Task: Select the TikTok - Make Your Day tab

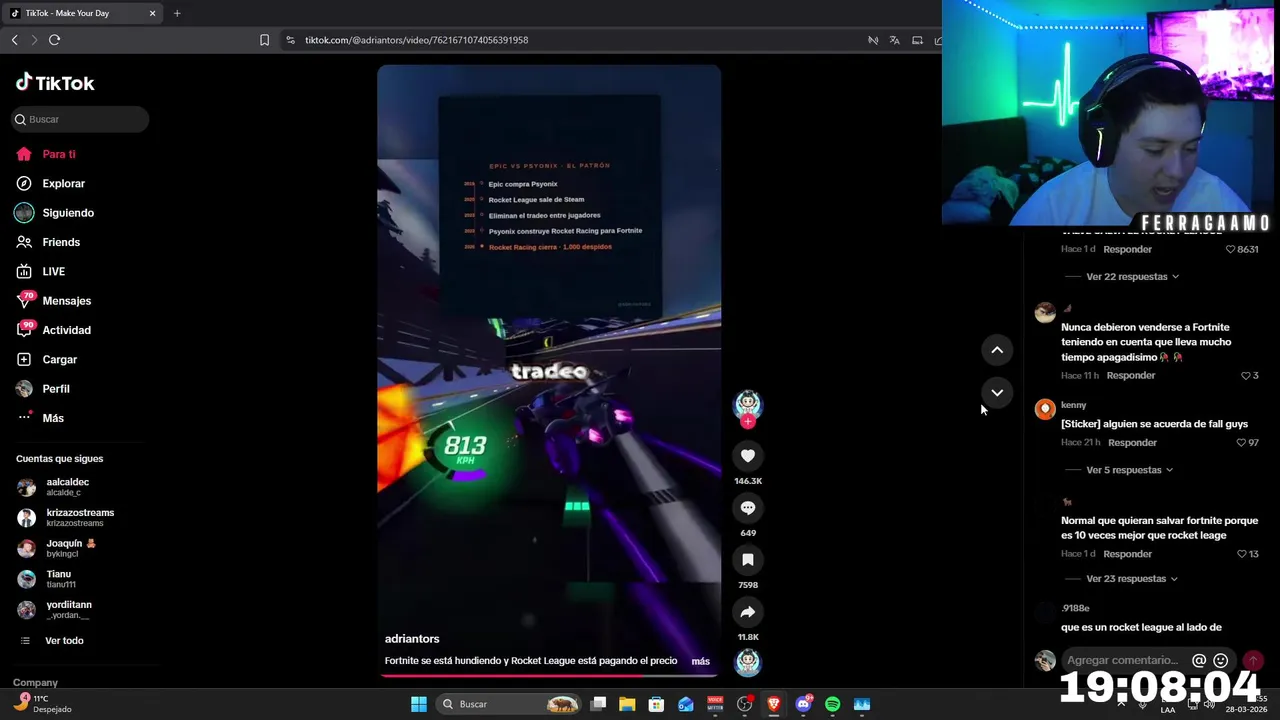Action: tap(84, 13)
